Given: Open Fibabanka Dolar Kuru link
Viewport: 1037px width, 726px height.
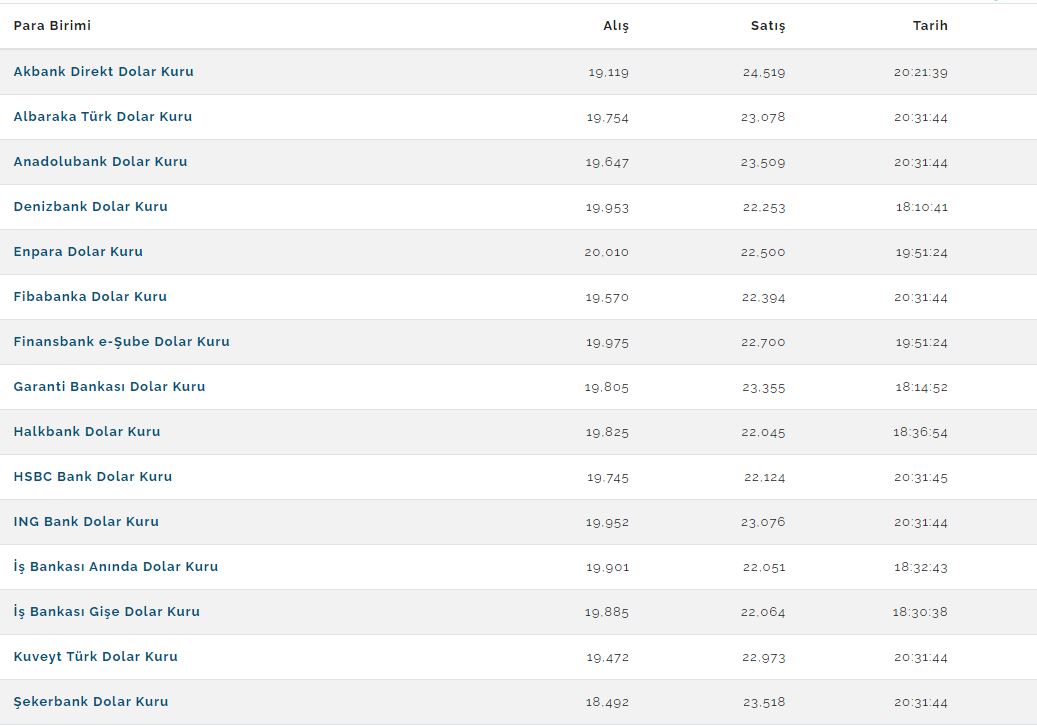Looking at the screenshot, I should coord(90,296).
